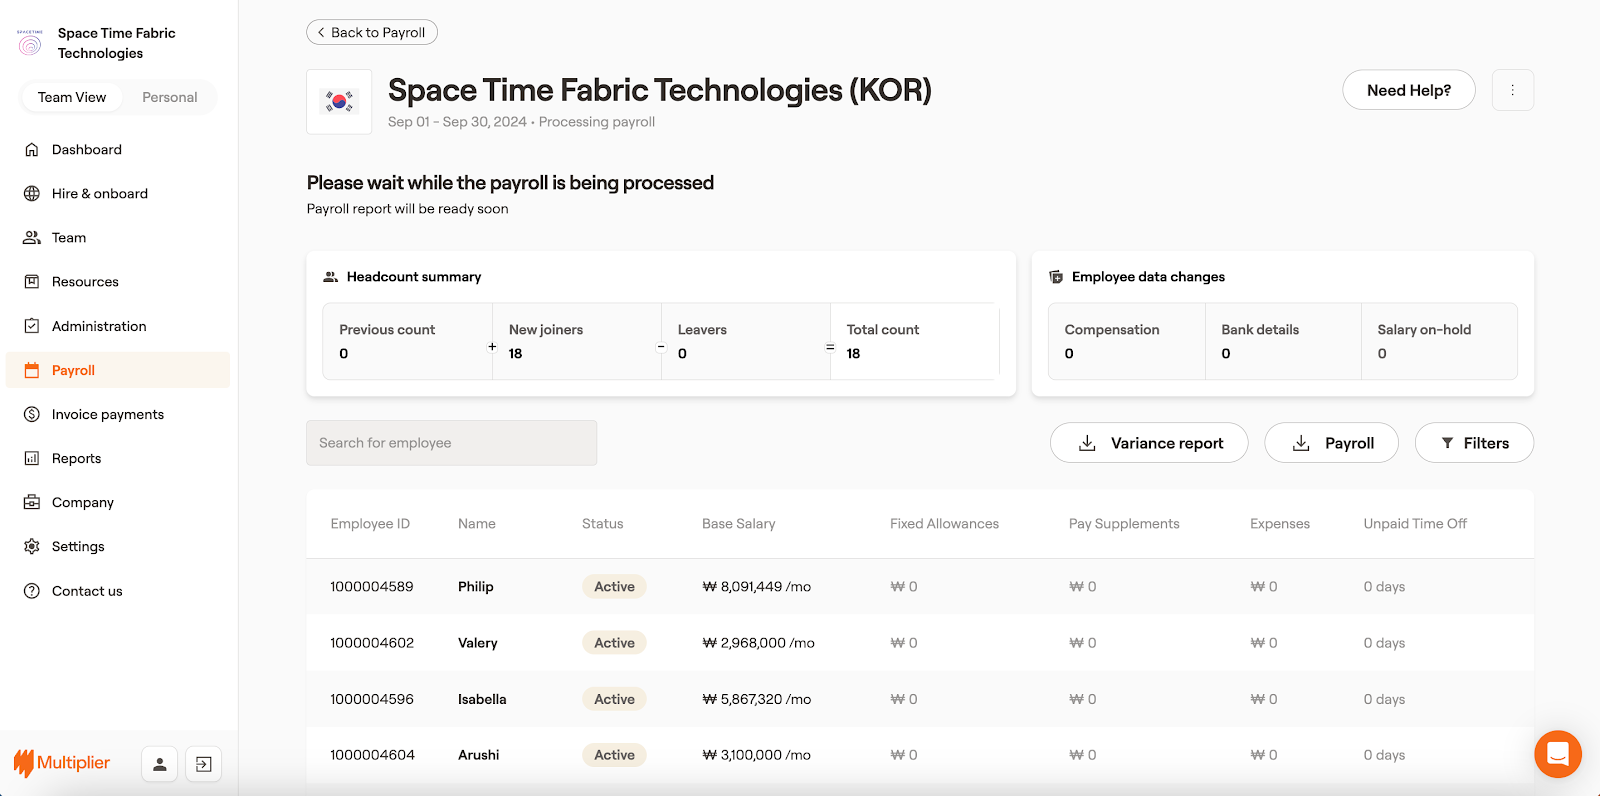Image resolution: width=1600 pixels, height=796 pixels.
Task: Click the New joiners count card
Action: (577, 341)
